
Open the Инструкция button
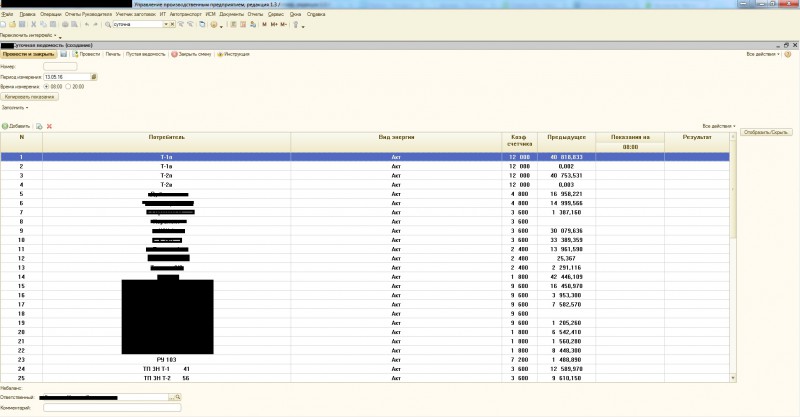coord(234,54)
